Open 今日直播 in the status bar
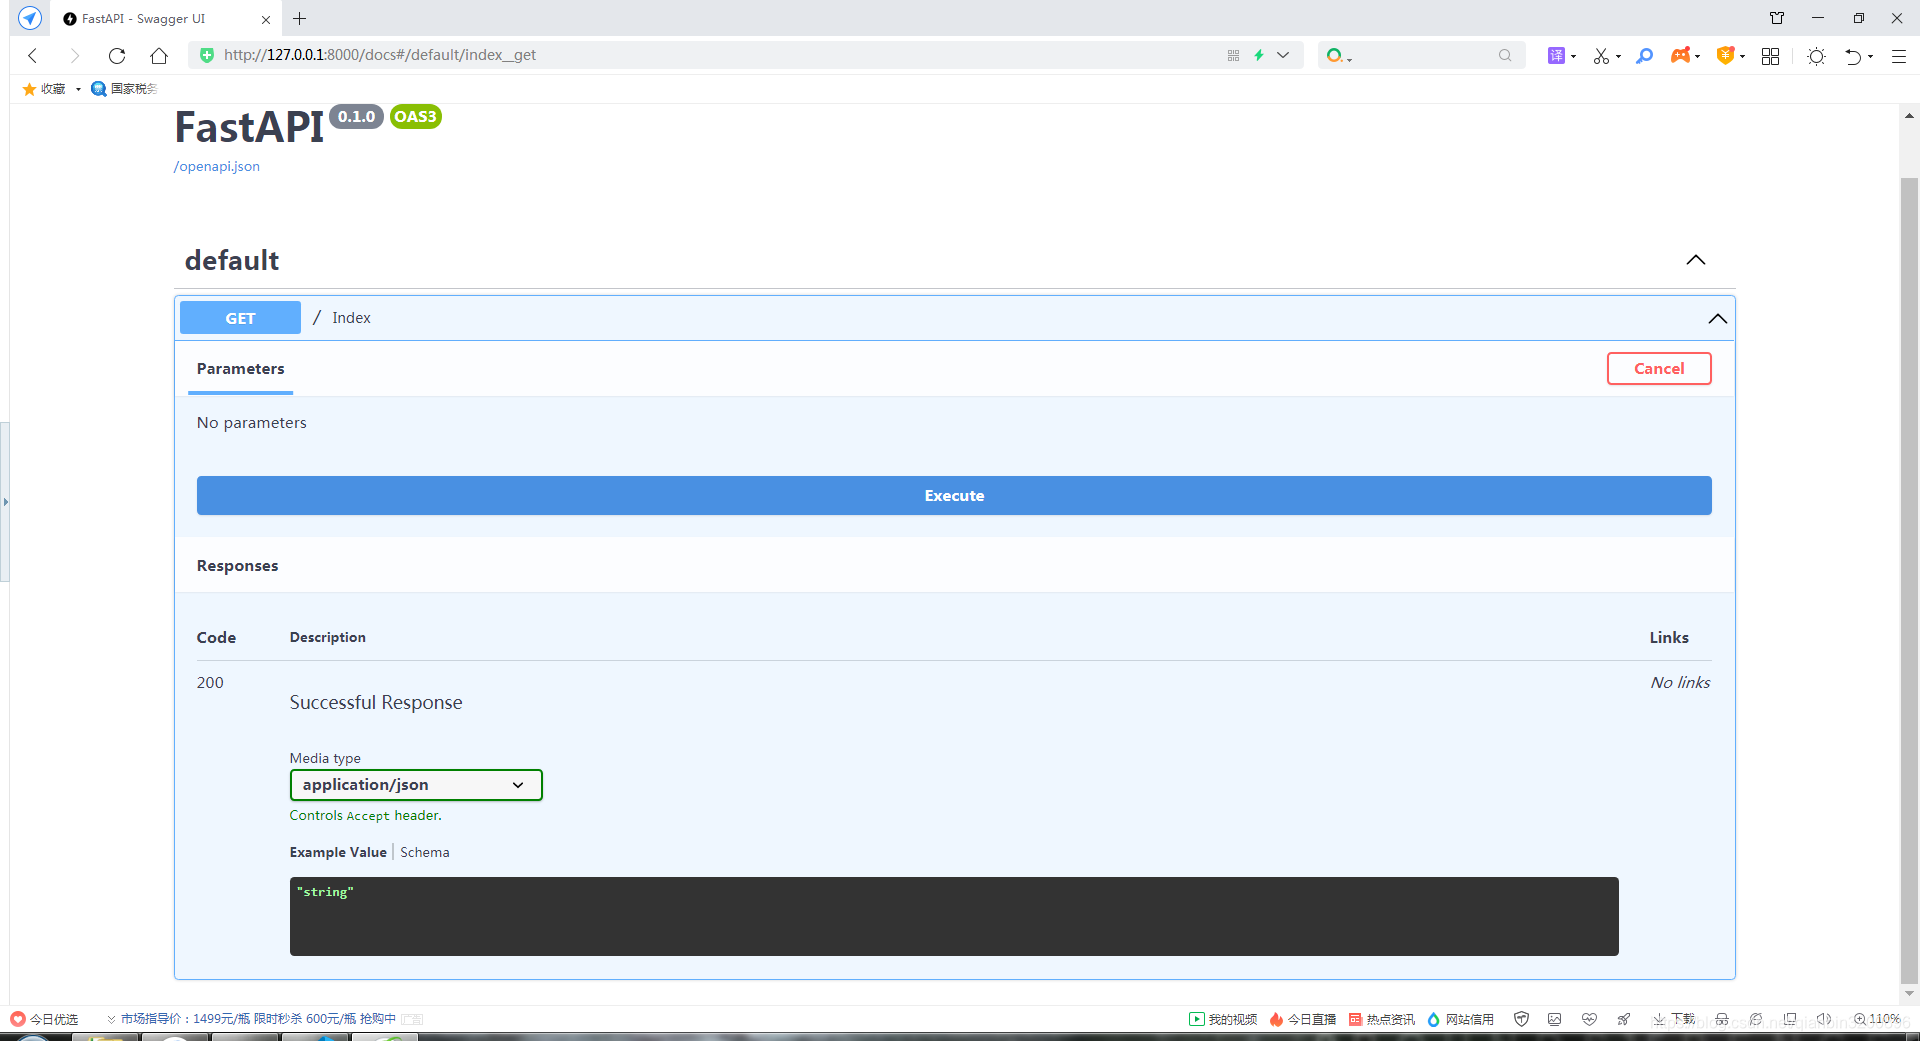The height and width of the screenshot is (1041, 1920). (x=1303, y=1020)
